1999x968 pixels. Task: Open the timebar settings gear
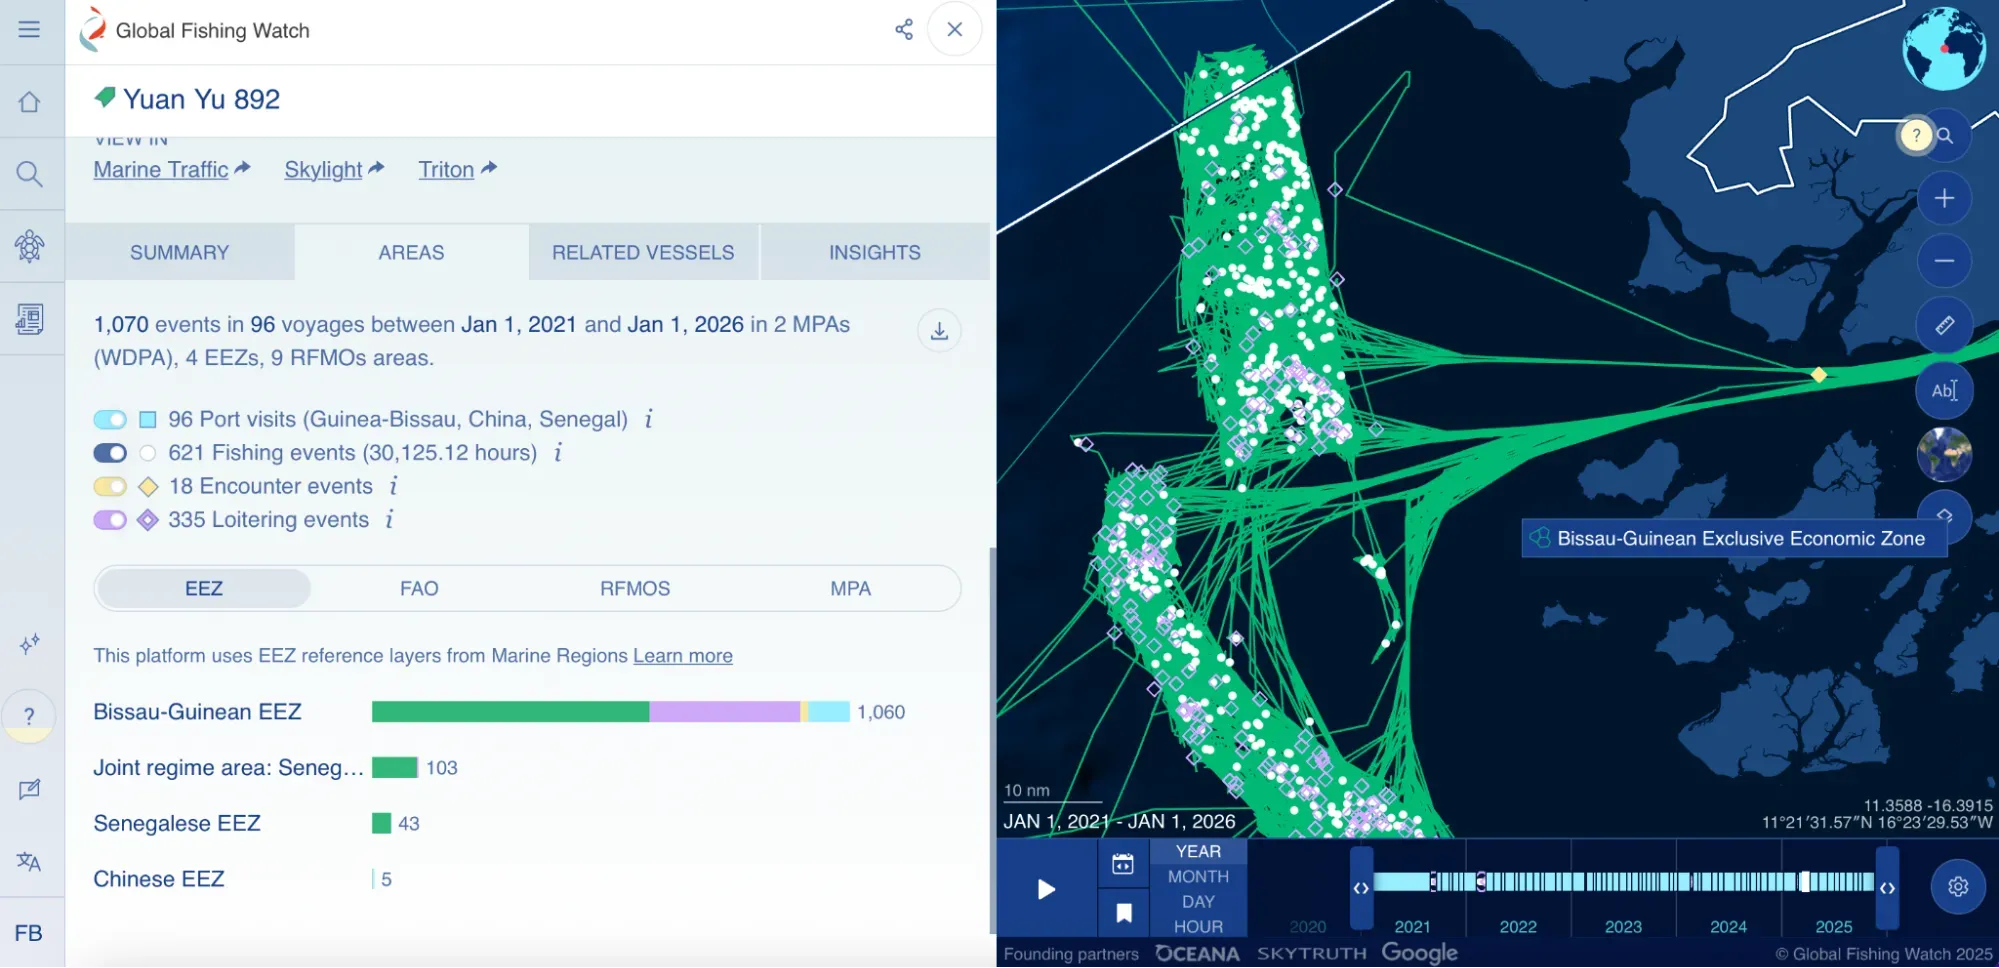[x=1957, y=886]
